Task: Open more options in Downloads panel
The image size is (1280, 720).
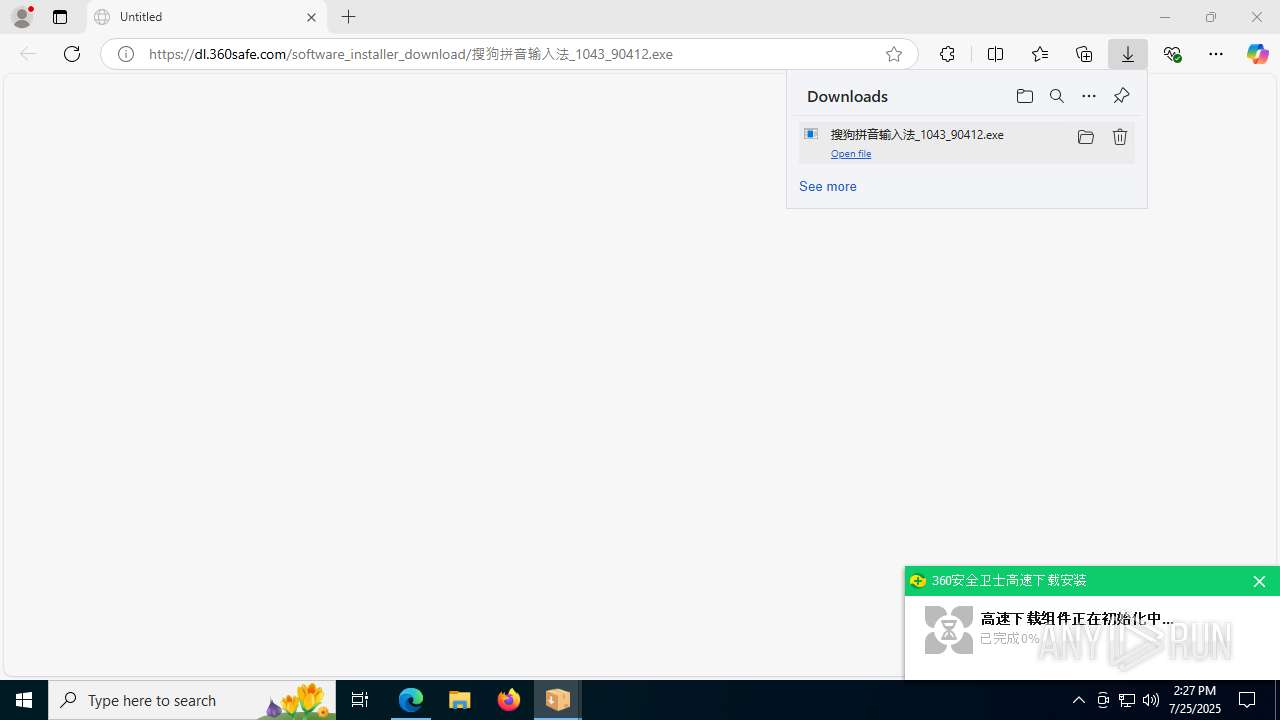Action: (1089, 96)
